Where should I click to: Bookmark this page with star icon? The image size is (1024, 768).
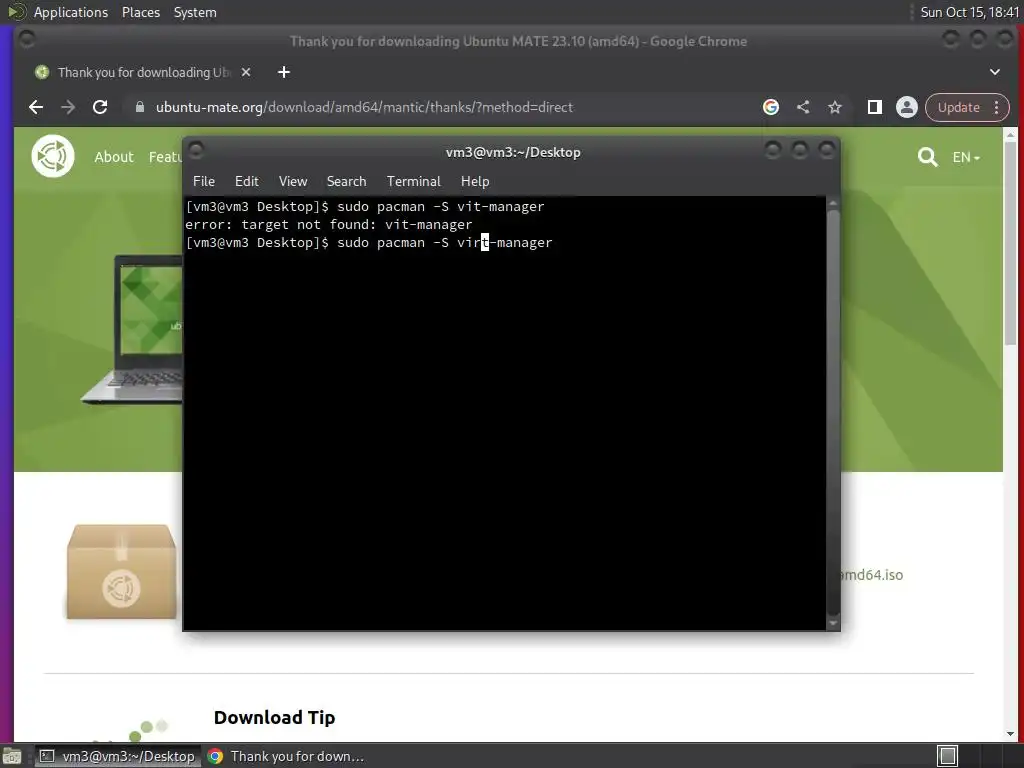click(x=835, y=107)
